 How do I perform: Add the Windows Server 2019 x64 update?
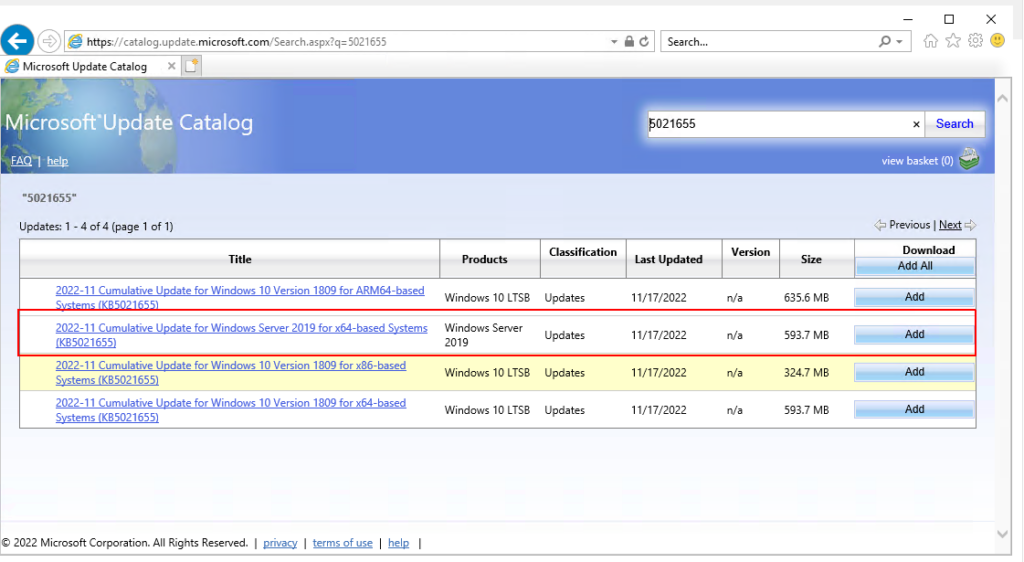click(914, 334)
